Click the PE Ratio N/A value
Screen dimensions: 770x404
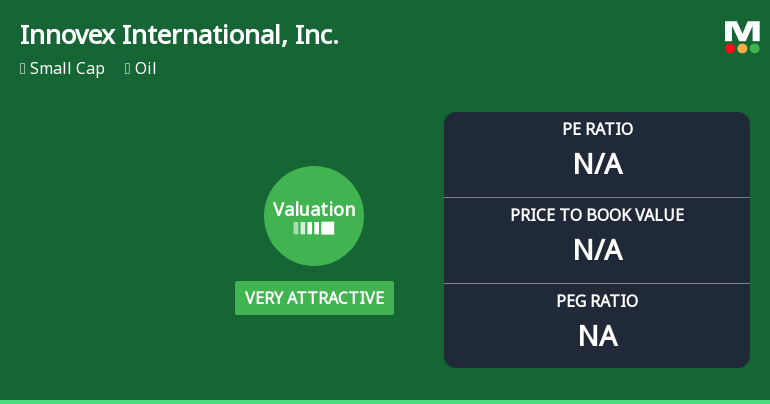597,163
